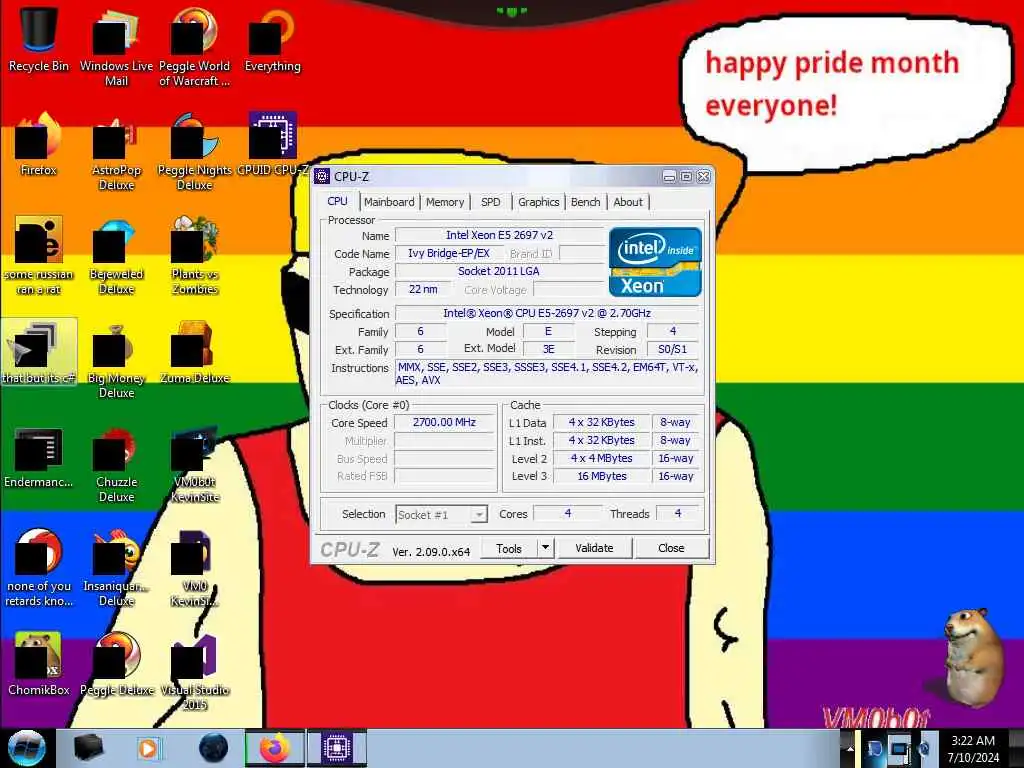The image size is (1024, 768).
Task: Click the Specification field text
Action: (547, 313)
